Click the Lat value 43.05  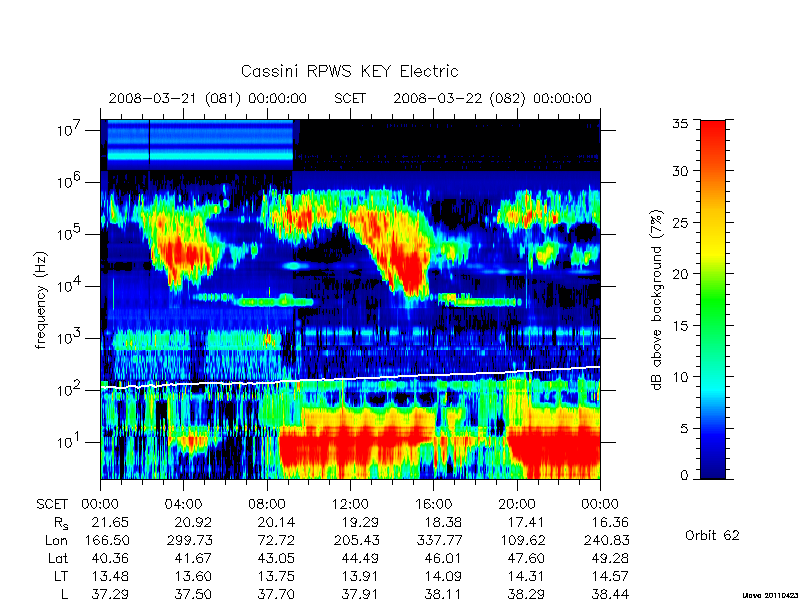[x=277, y=558]
